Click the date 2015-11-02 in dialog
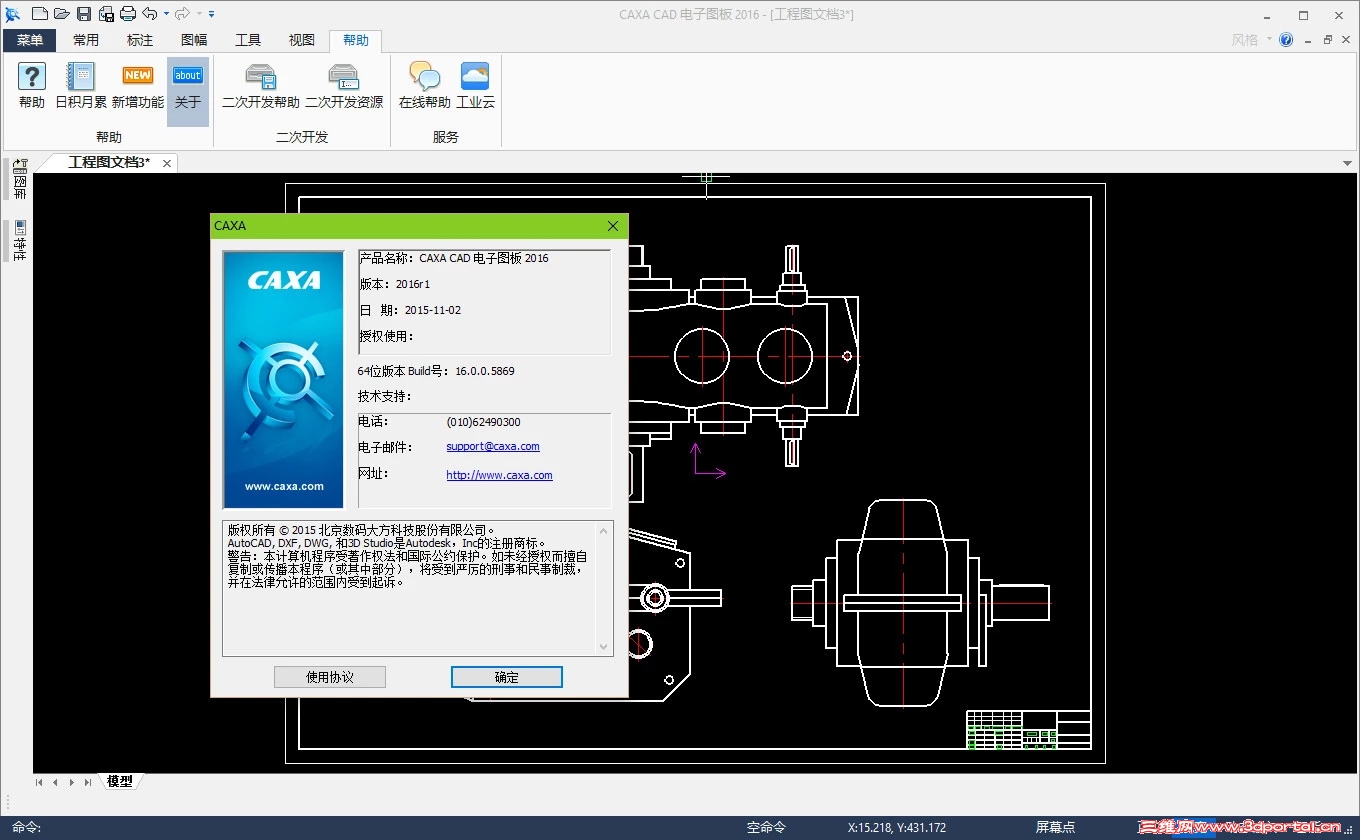 click(433, 310)
